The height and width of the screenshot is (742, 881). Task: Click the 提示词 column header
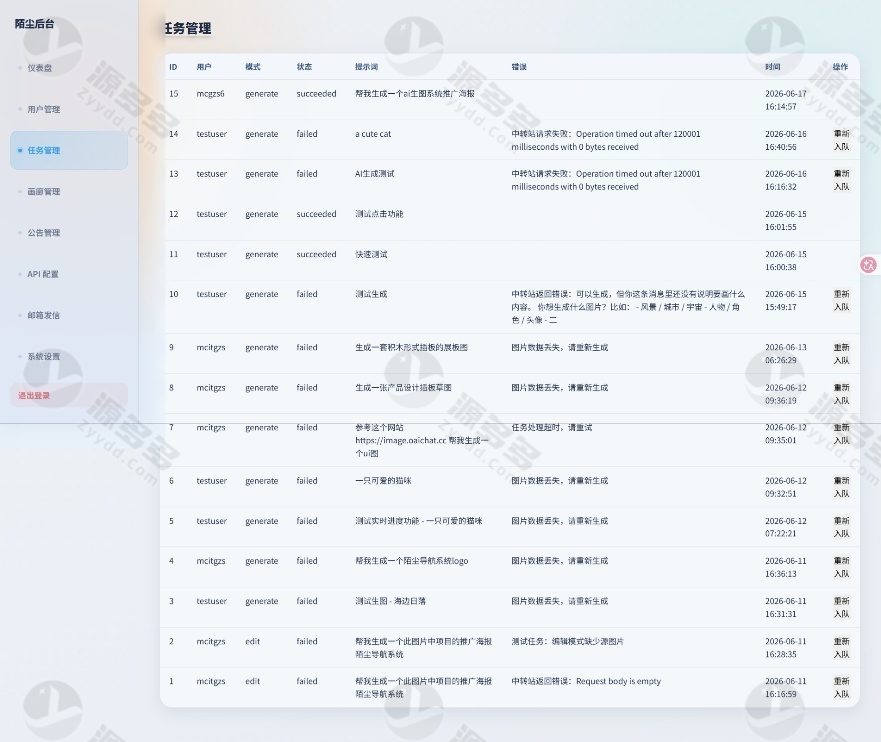click(x=366, y=67)
